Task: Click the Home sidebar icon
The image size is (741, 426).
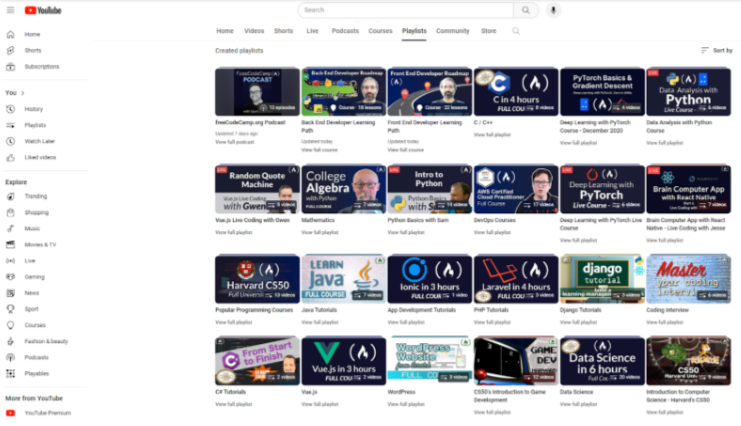Action: point(10,34)
